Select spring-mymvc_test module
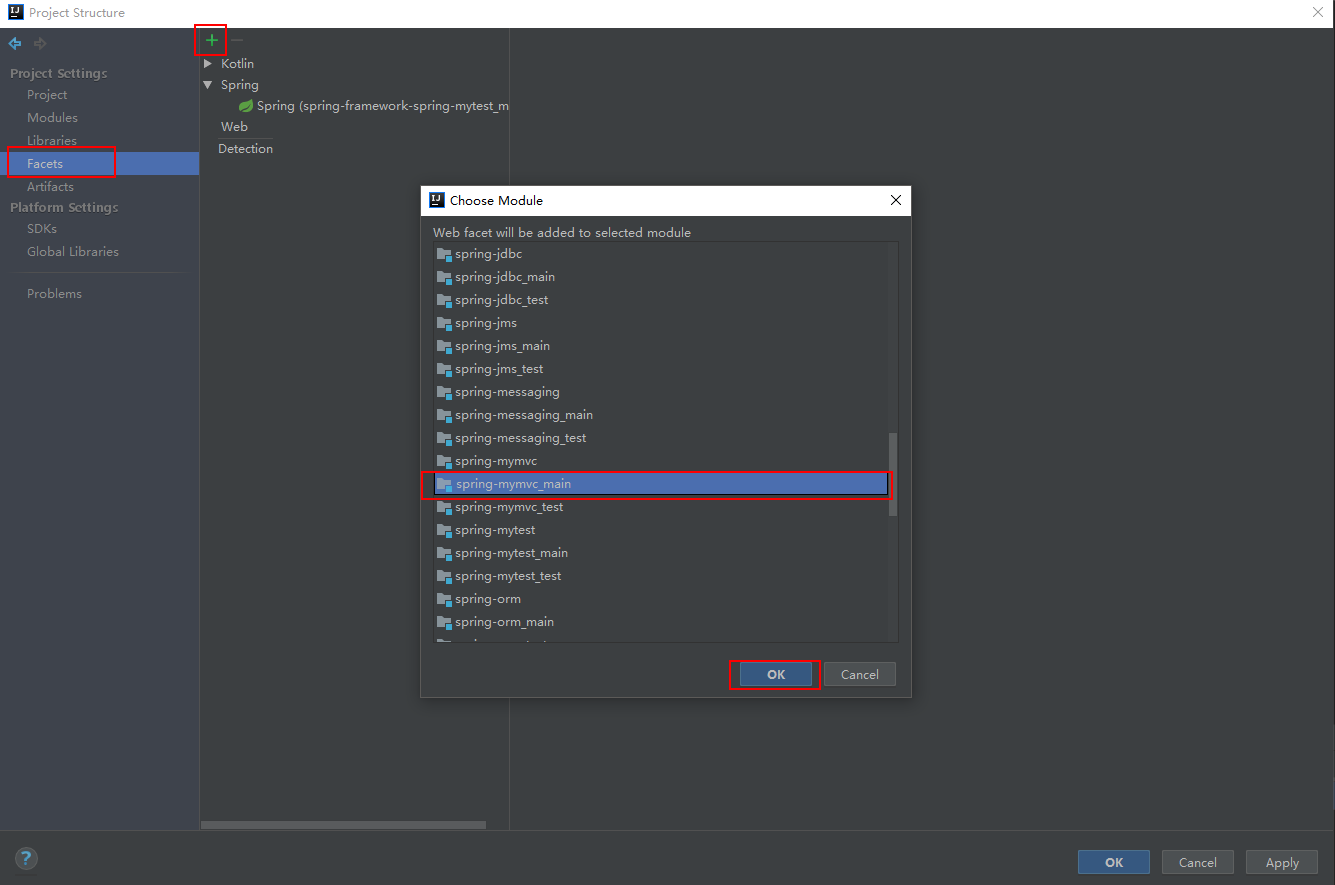 point(661,507)
